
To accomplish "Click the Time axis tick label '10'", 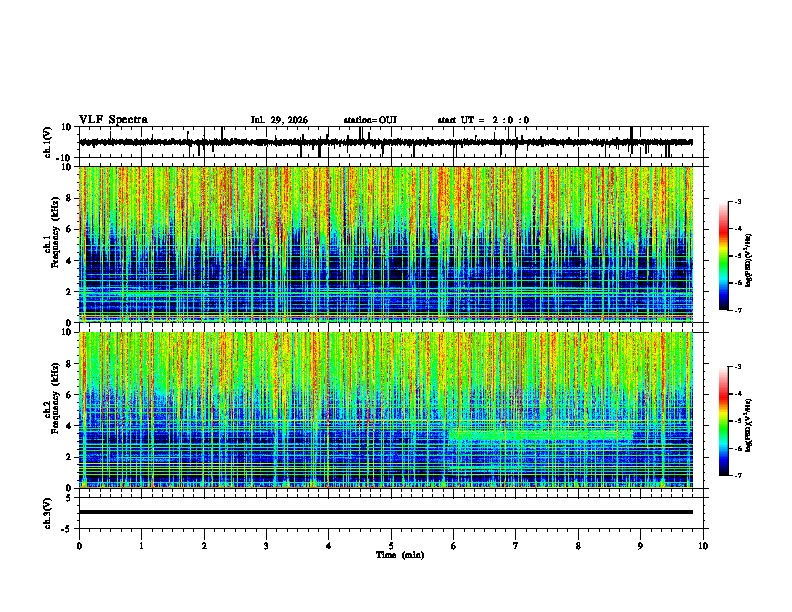I will [703, 546].
